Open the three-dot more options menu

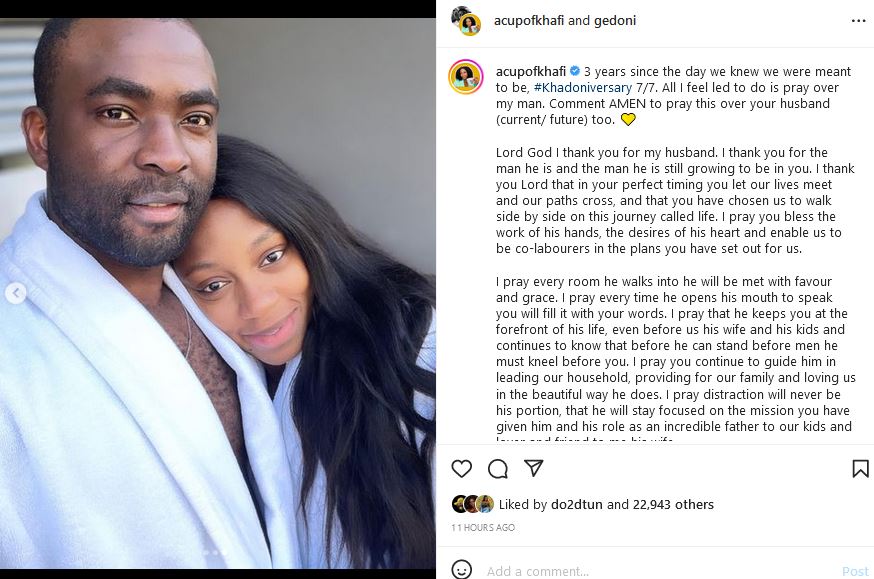click(858, 21)
